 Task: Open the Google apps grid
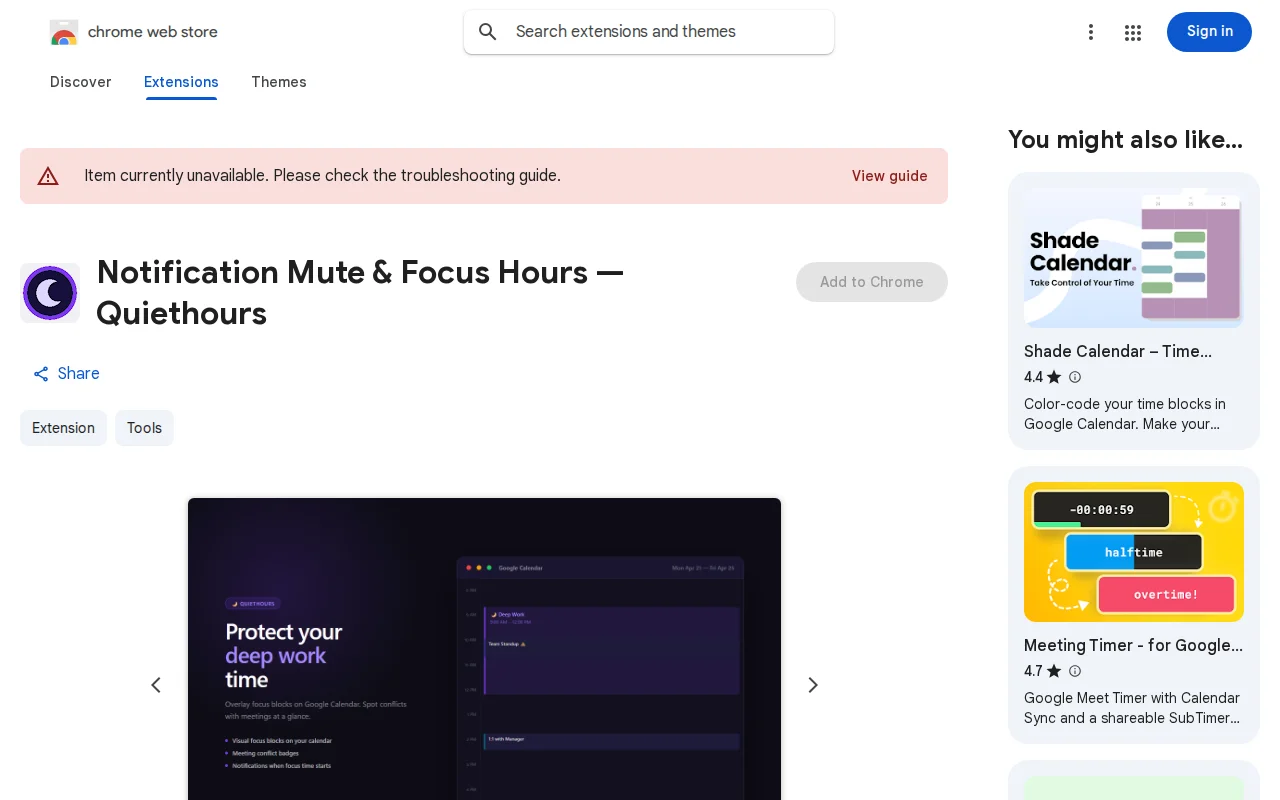(x=1133, y=32)
